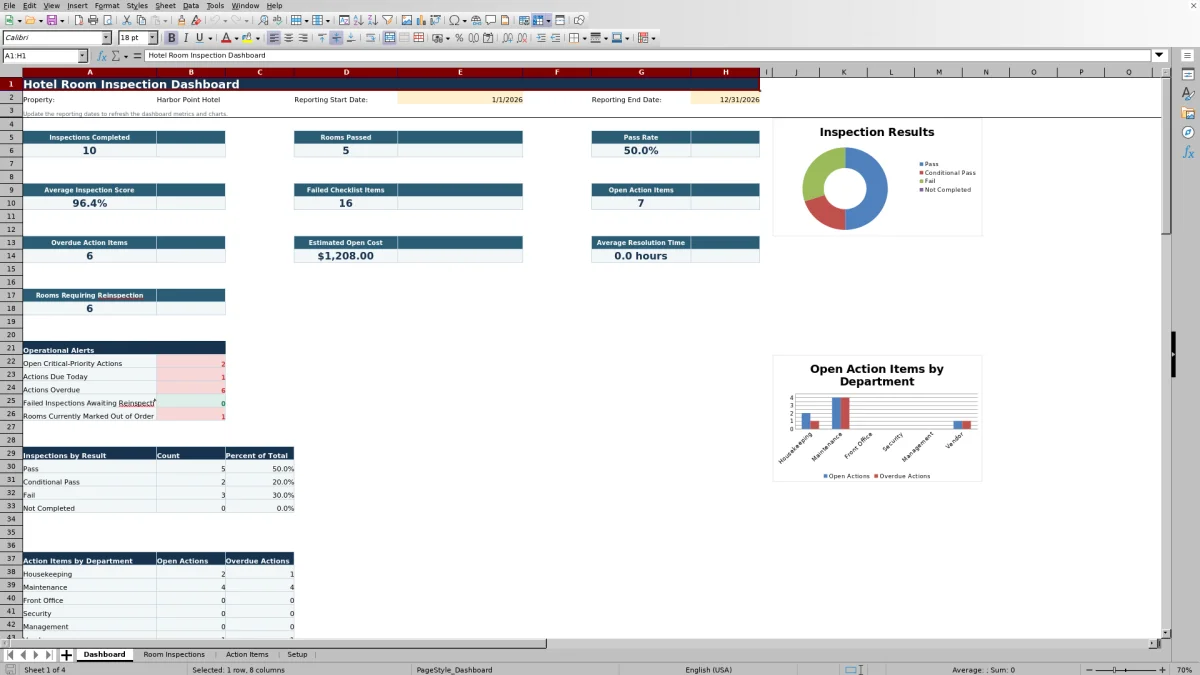Open the Data menu

pyautogui.click(x=190, y=6)
